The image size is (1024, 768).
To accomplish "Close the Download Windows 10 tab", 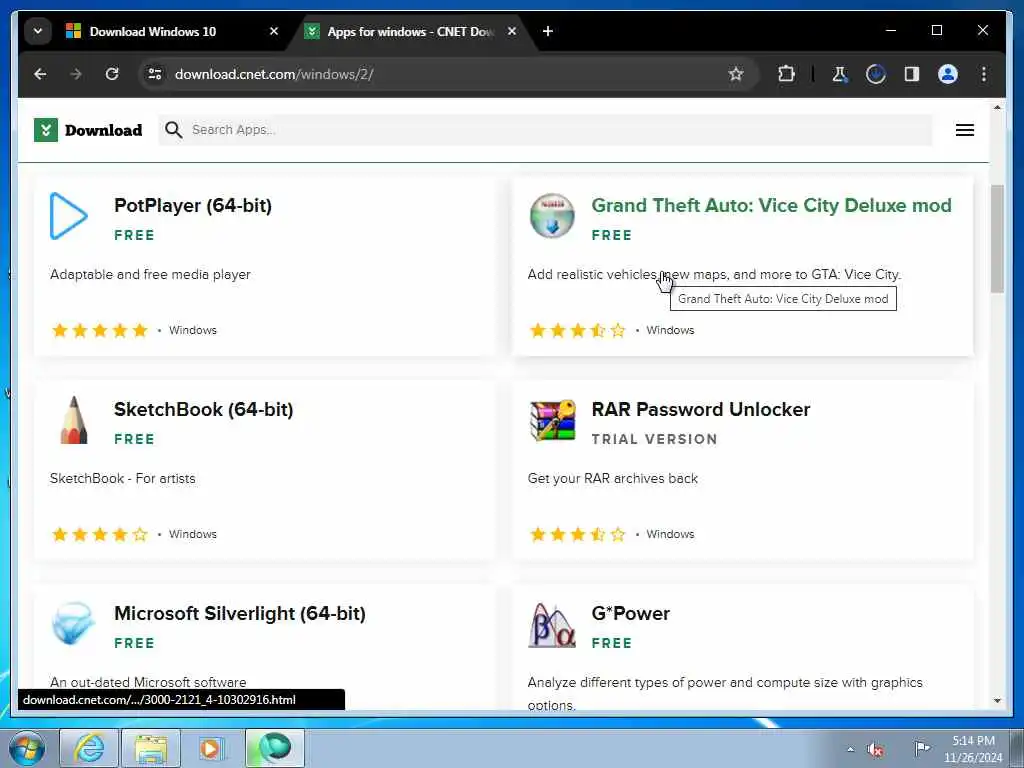I will 274,31.
